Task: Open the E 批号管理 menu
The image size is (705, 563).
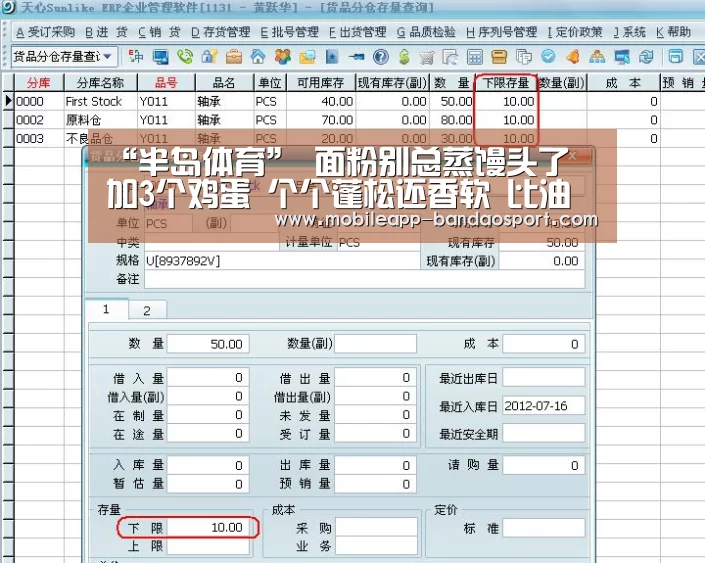Action: 290,32
